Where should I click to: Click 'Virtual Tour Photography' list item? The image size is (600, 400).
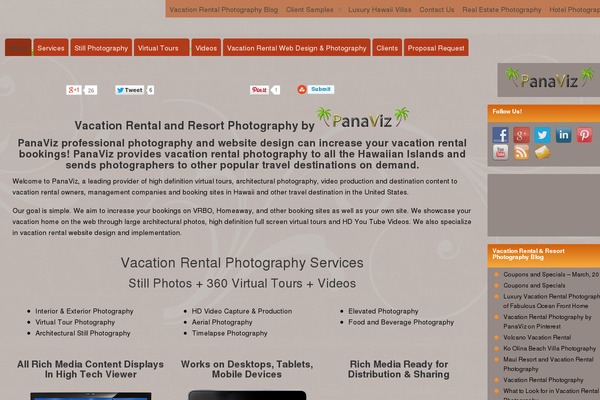point(75,323)
